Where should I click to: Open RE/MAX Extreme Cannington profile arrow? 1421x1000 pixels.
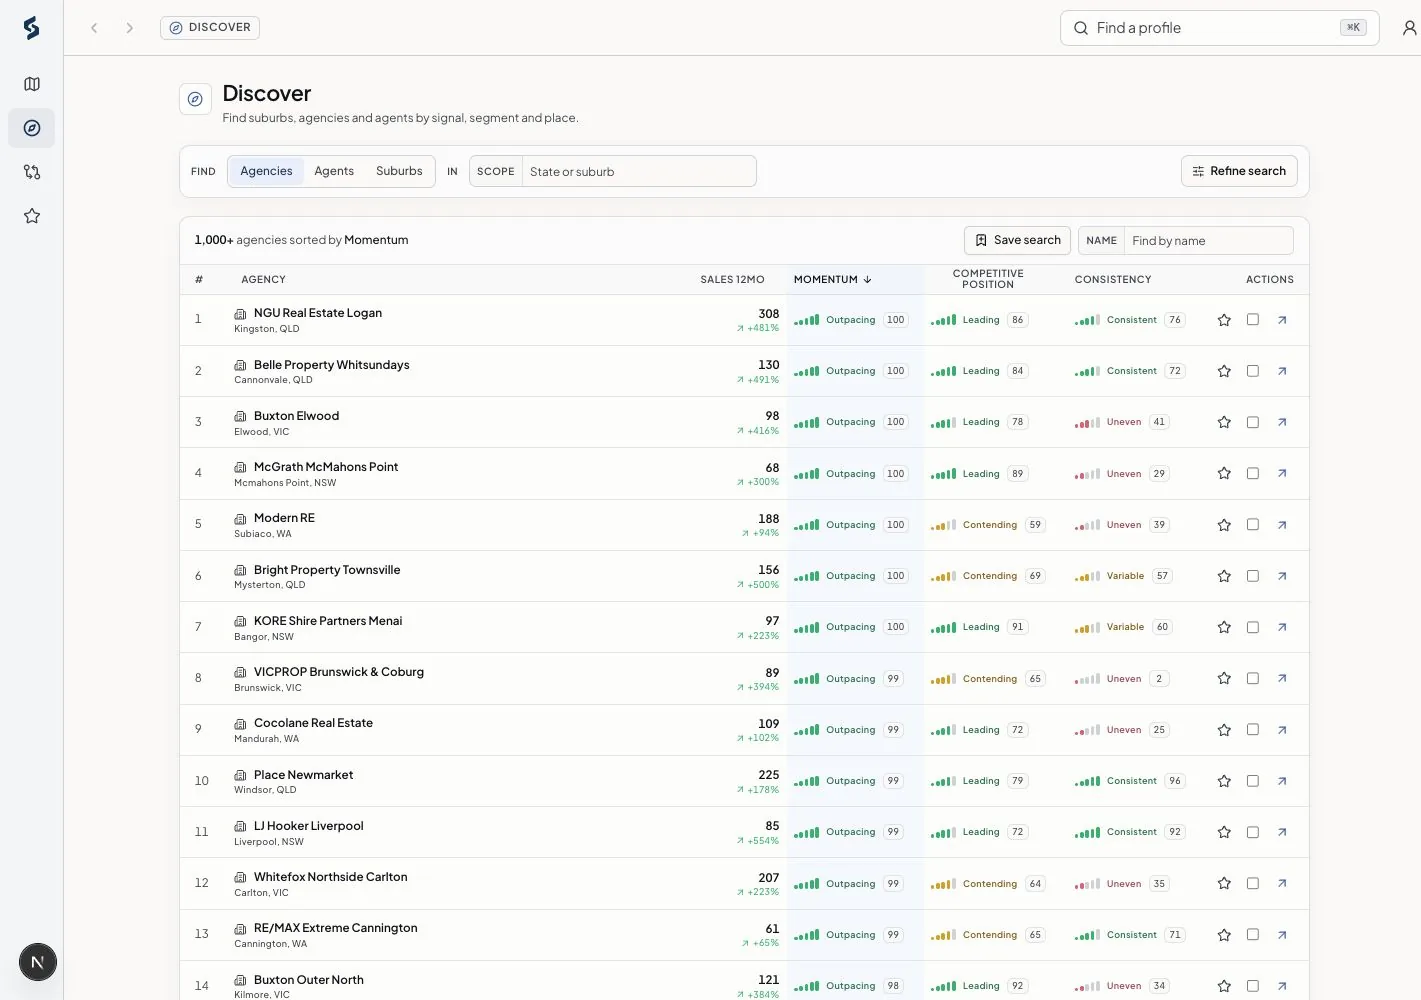coord(1282,935)
